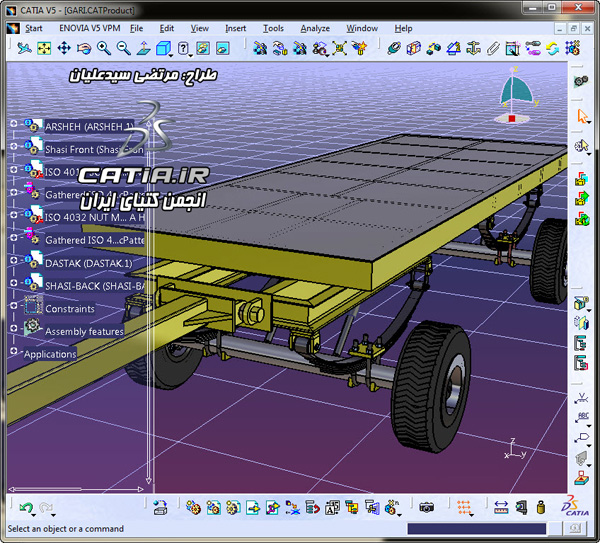This screenshot has width=600, height=543.
Task: Open the Redo history dropdown arrow
Action: click(54, 515)
